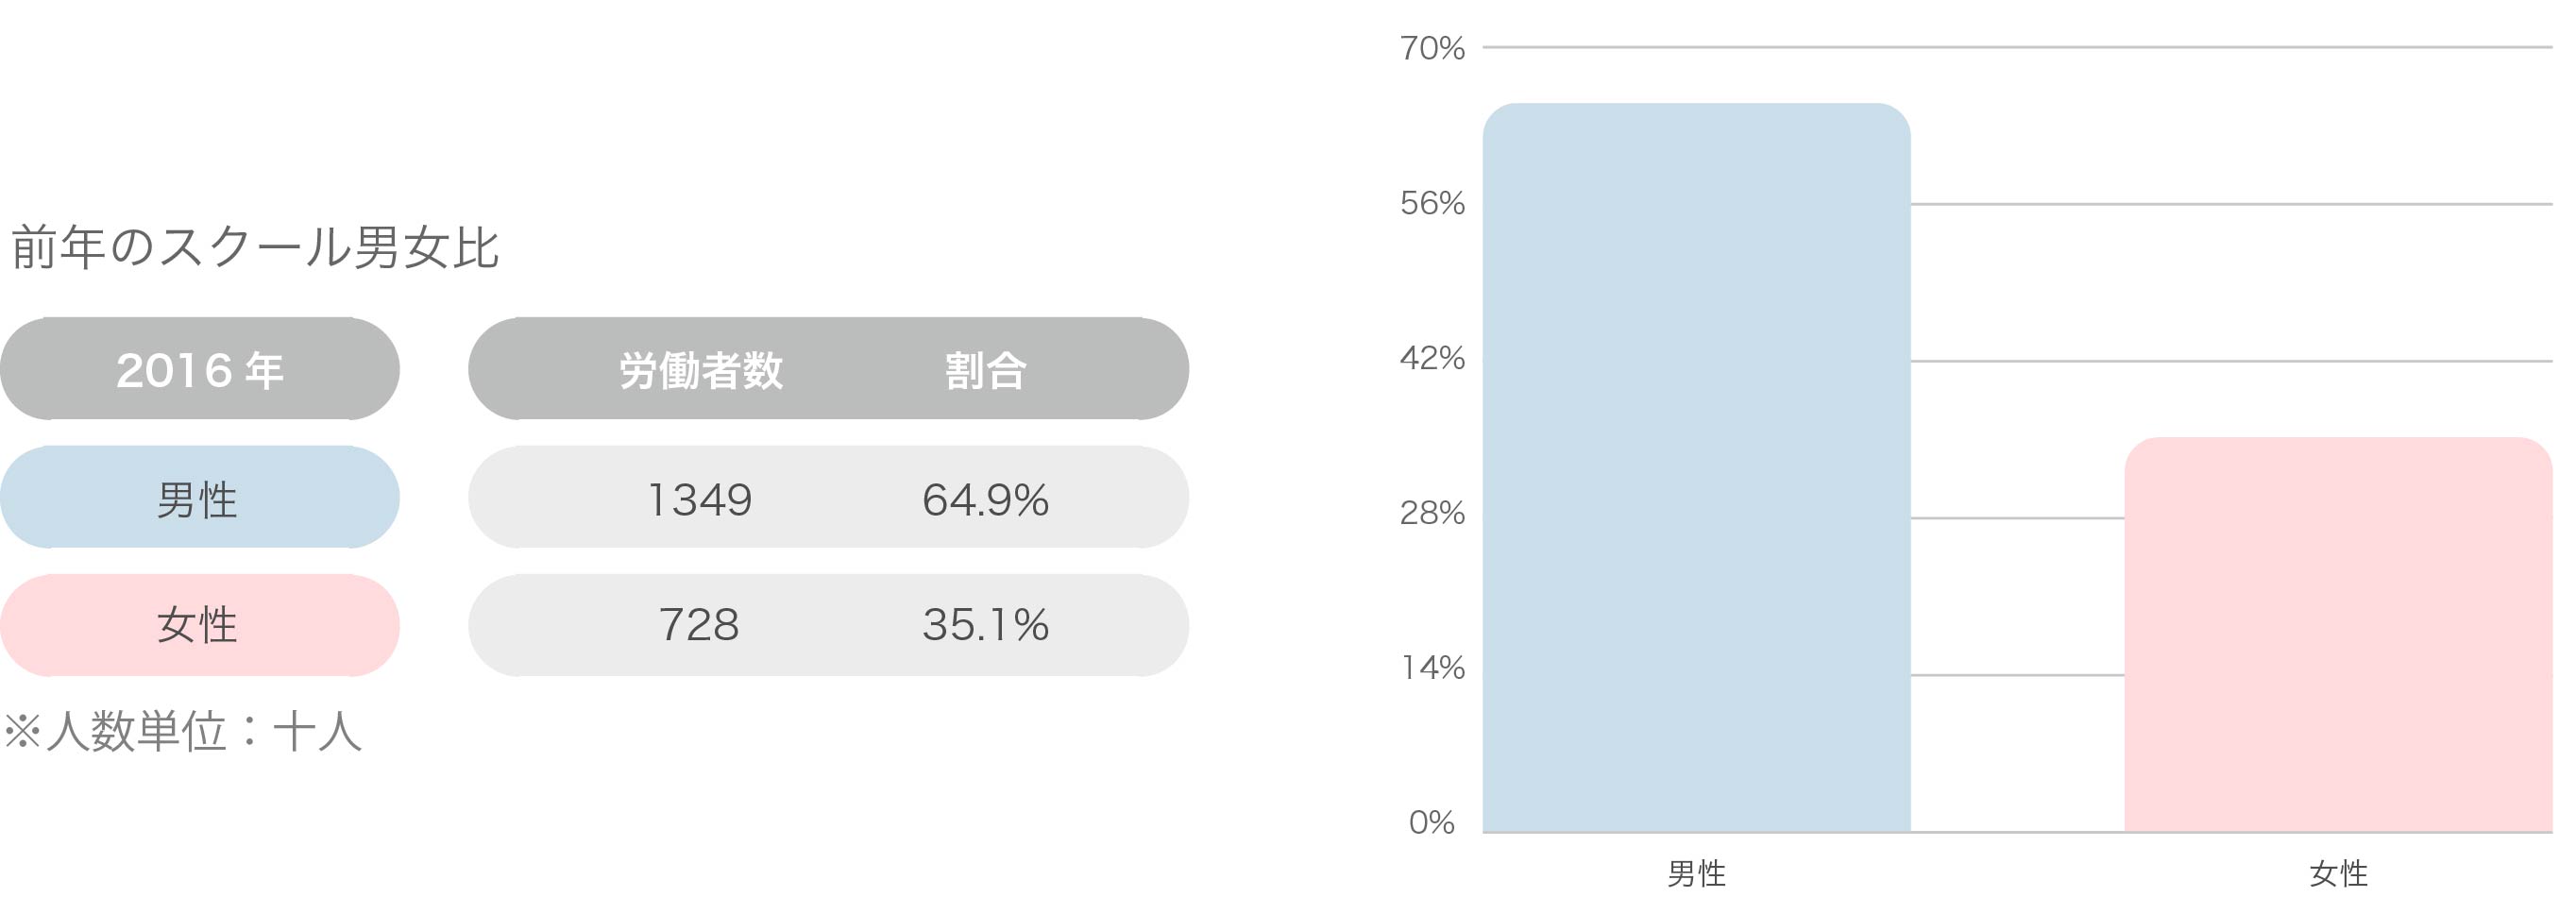Click the footnote ※人数単位：十人
This screenshot has height=914, width=2576.
tap(182, 731)
